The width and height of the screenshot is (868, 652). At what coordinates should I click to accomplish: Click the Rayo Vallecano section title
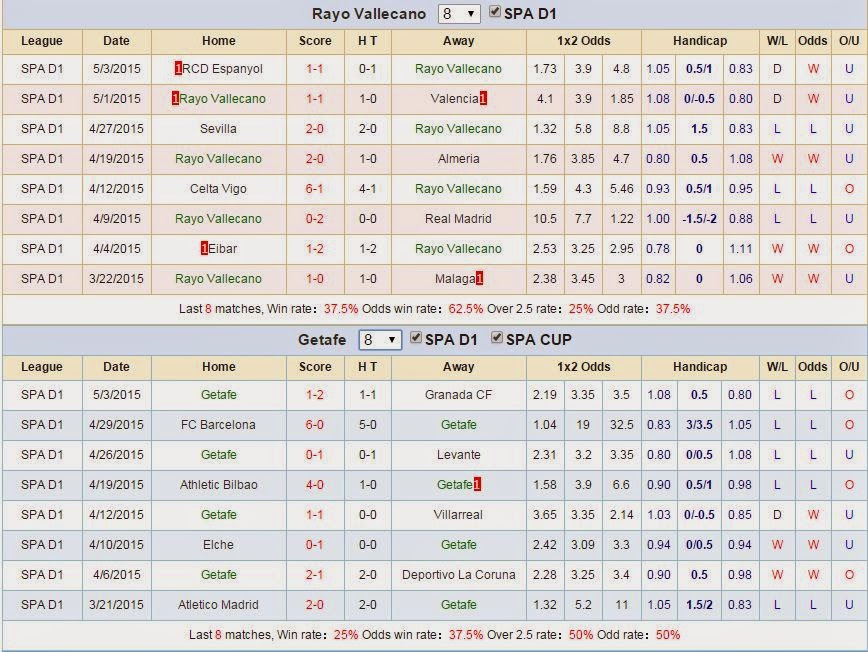coord(369,13)
